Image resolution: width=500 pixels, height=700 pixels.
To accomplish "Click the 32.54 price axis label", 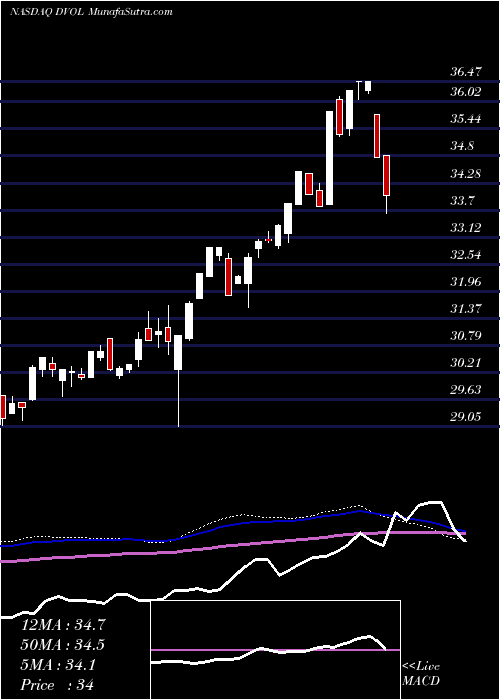I will [466, 254].
